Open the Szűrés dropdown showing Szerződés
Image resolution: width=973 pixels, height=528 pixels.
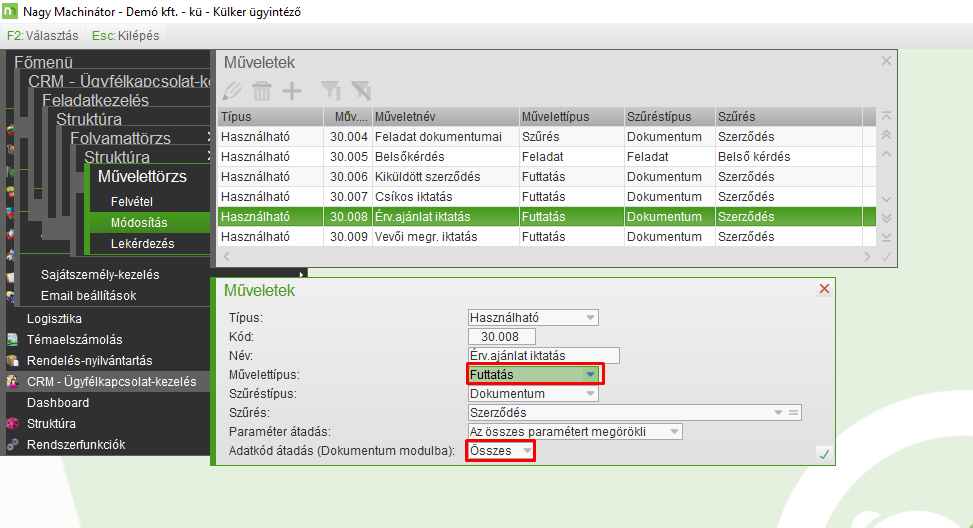tap(778, 413)
